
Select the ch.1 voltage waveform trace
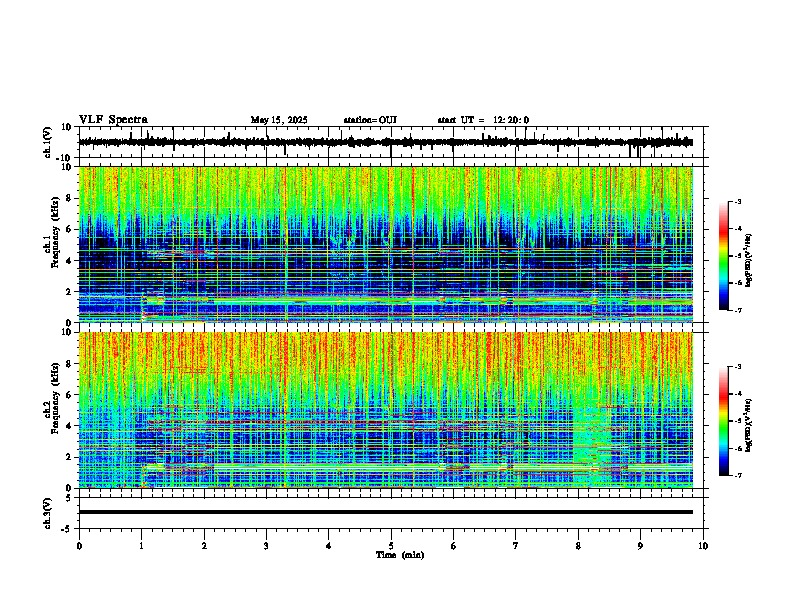tap(385, 142)
